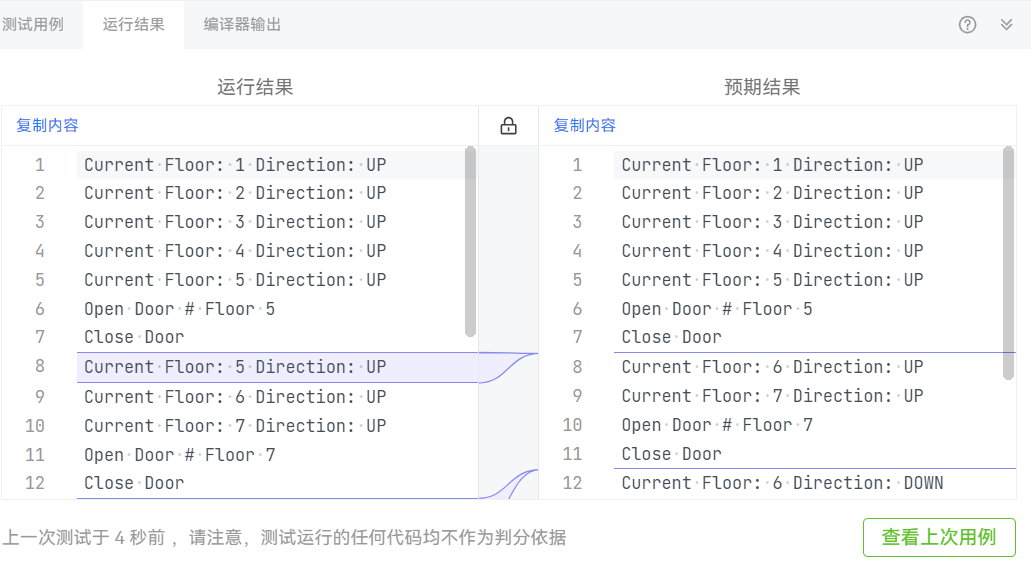Click the expected result panel scrollbar
This screenshot has height=567, width=1031.
coord(1009,260)
